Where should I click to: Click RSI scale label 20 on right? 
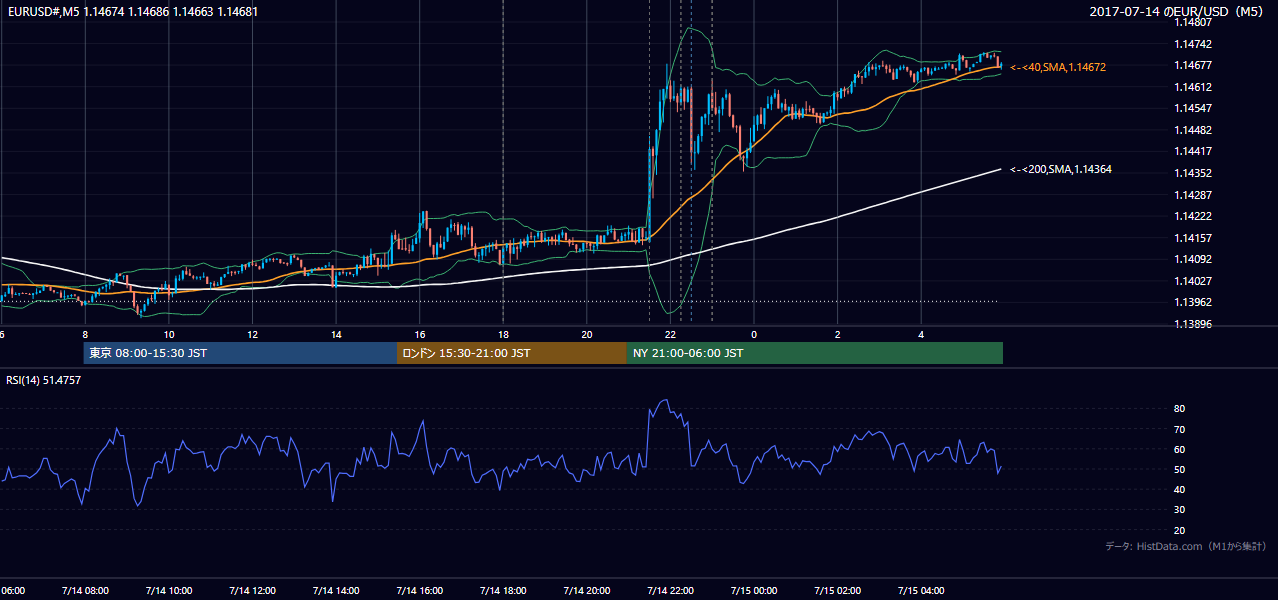coord(1179,531)
